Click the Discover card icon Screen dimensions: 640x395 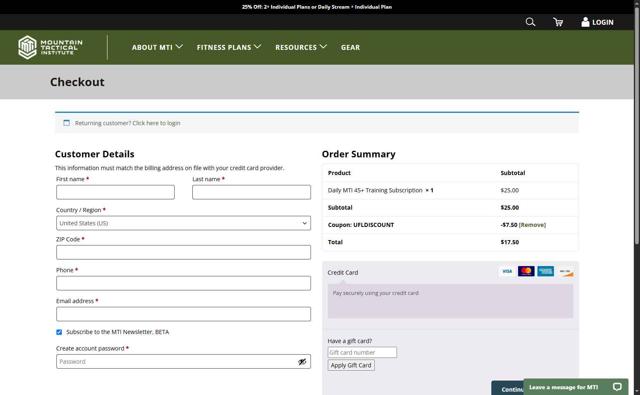(x=565, y=271)
